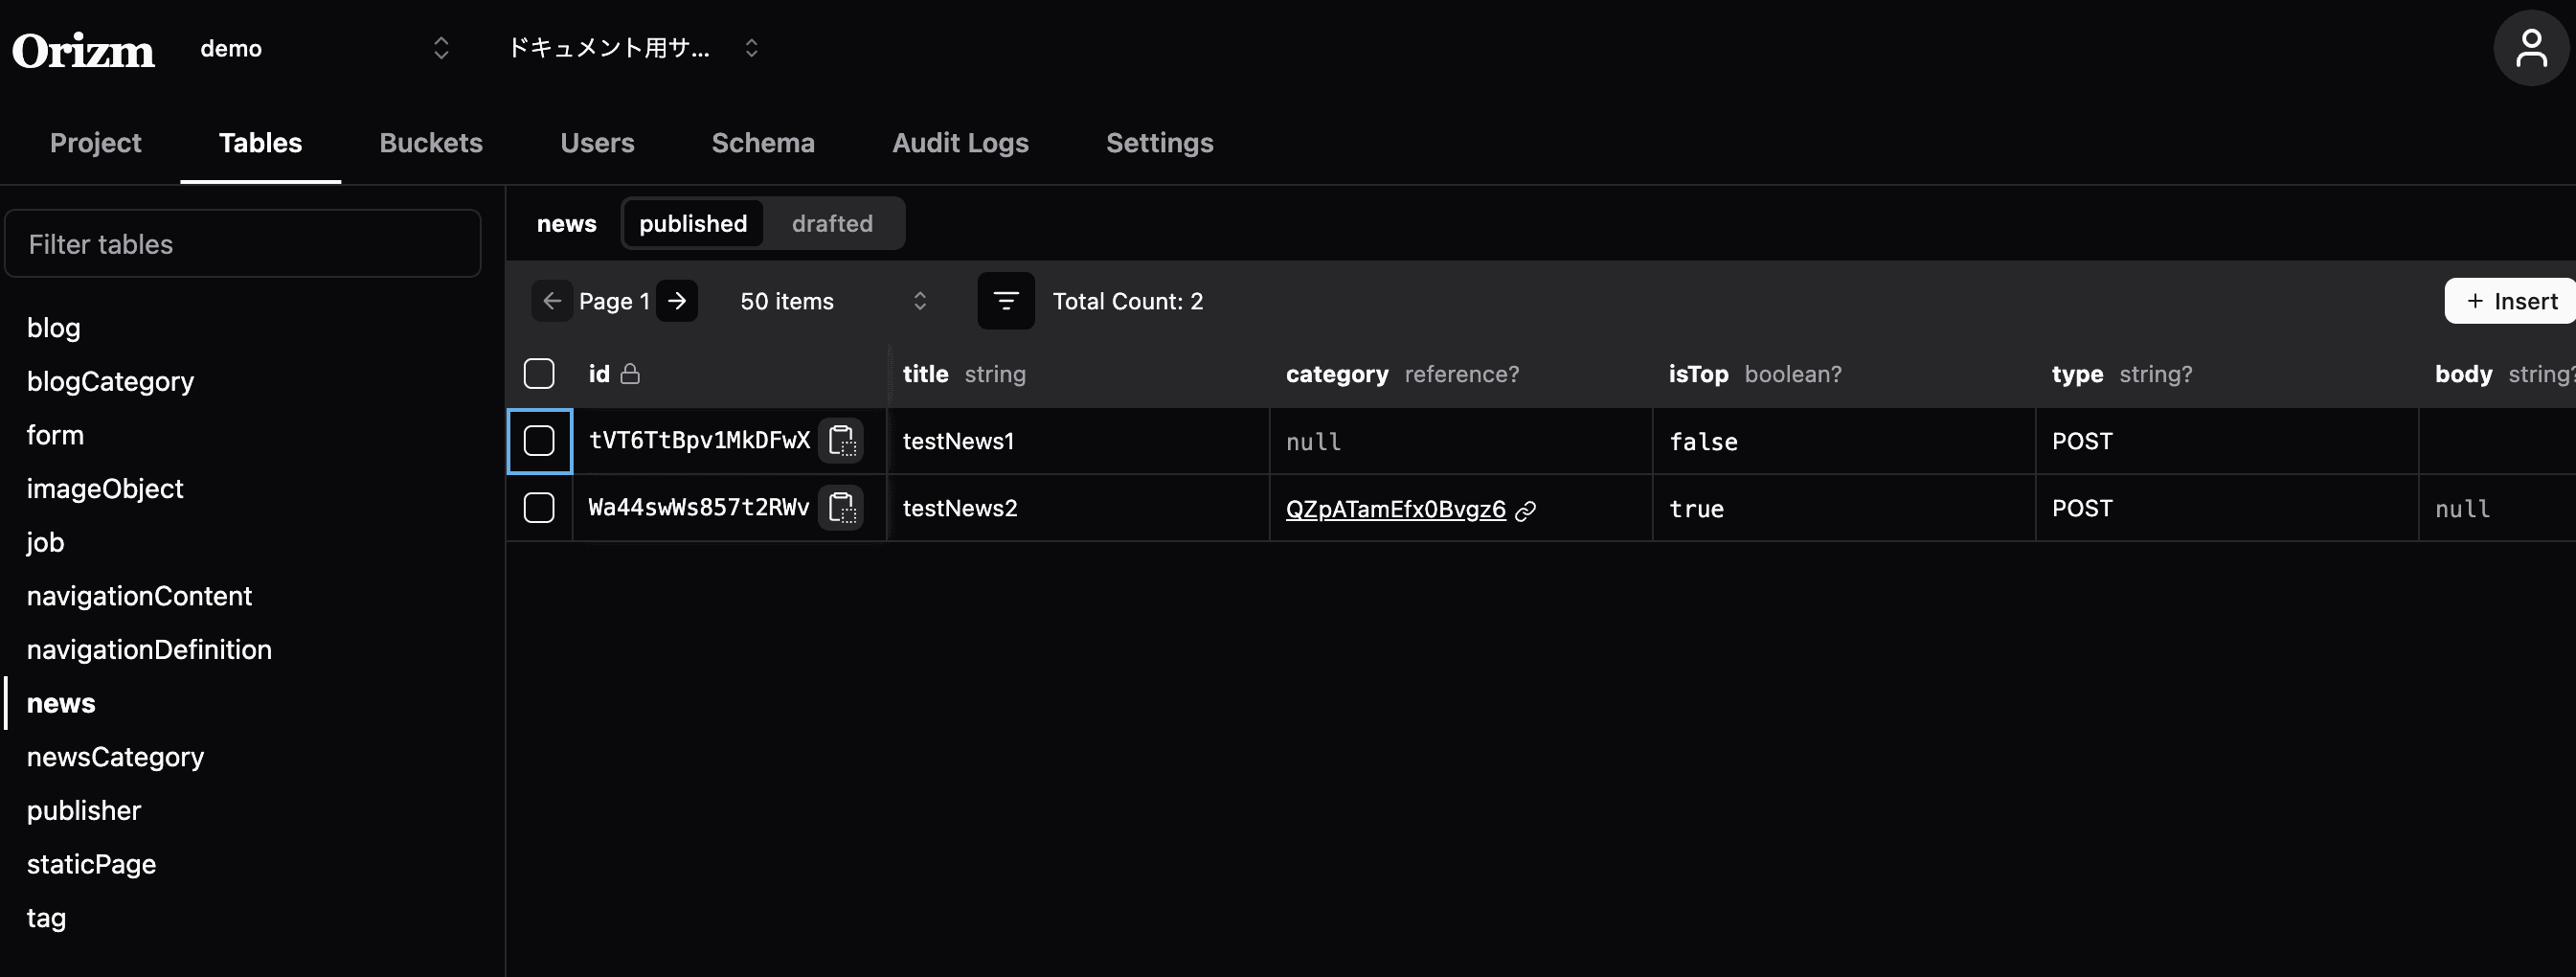Check the testNews2 row checkbox
Image resolution: width=2576 pixels, height=977 pixels.
pyautogui.click(x=539, y=508)
